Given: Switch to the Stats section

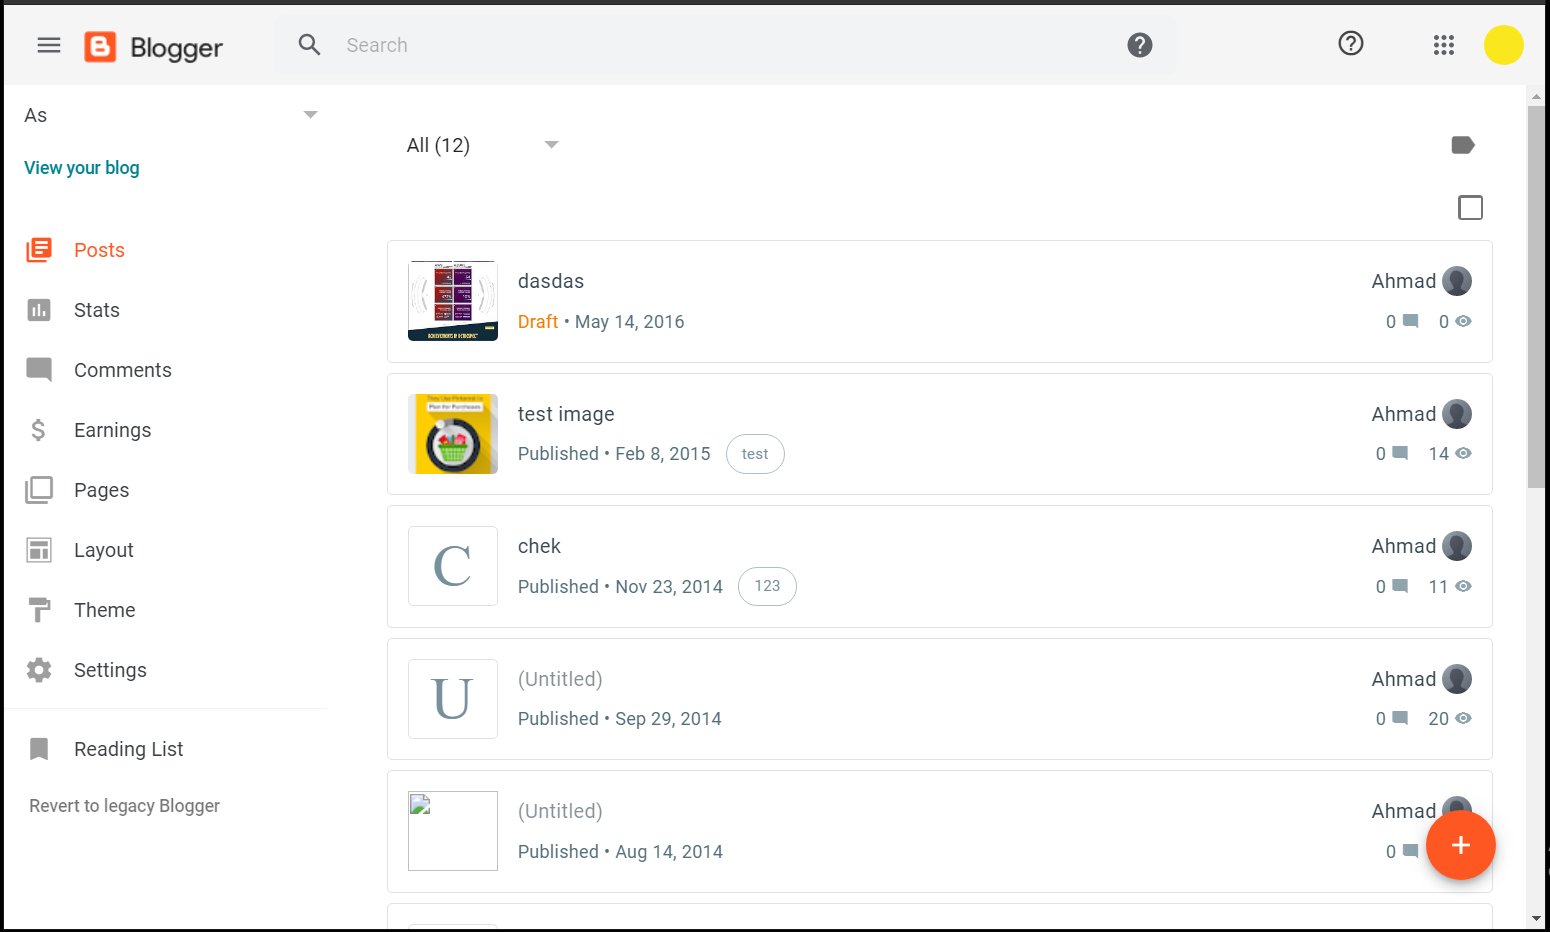Looking at the screenshot, I should (x=96, y=309).
